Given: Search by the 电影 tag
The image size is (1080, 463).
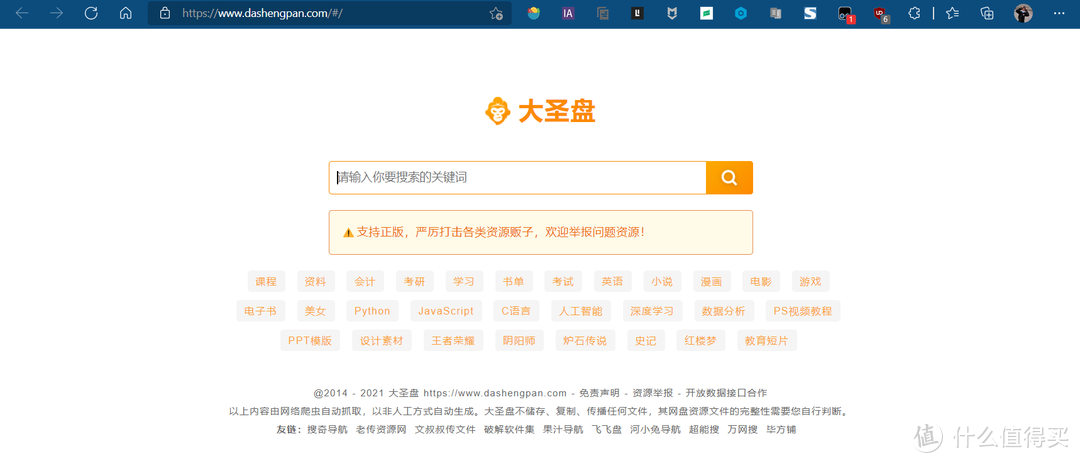Looking at the screenshot, I should [761, 281].
